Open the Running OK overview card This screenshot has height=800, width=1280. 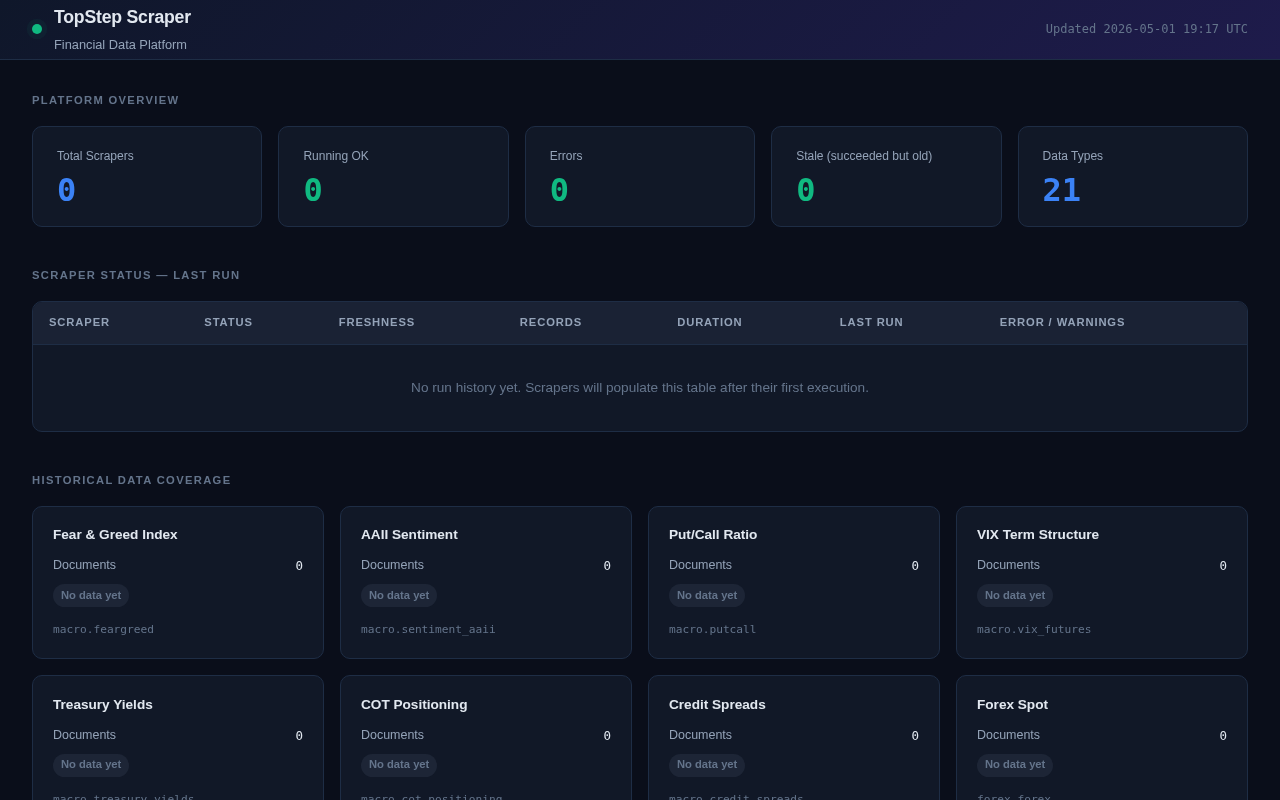point(393,176)
